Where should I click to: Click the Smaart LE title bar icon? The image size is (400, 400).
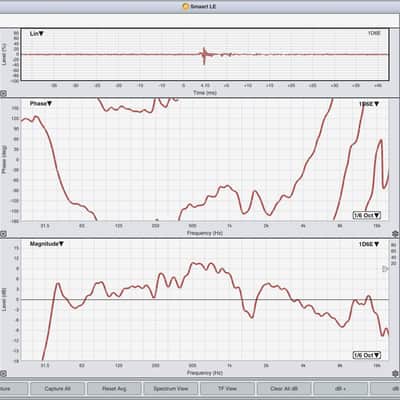point(186,6)
